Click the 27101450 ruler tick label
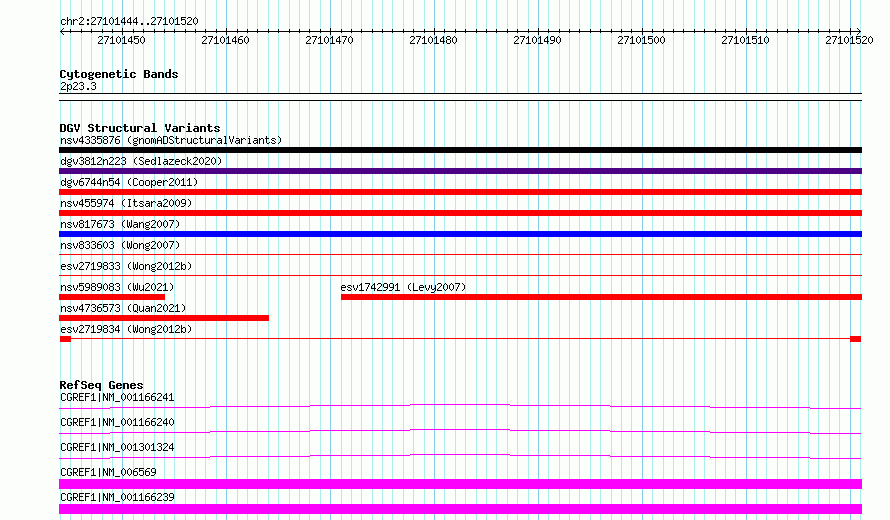 tap(121, 40)
